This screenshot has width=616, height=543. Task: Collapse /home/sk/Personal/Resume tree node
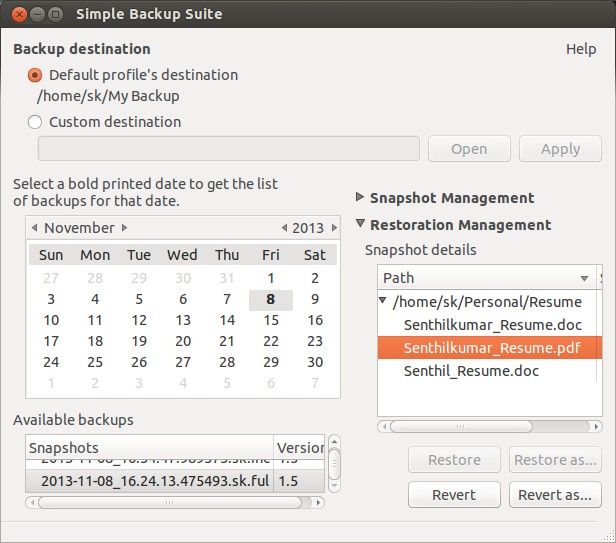tap(383, 301)
